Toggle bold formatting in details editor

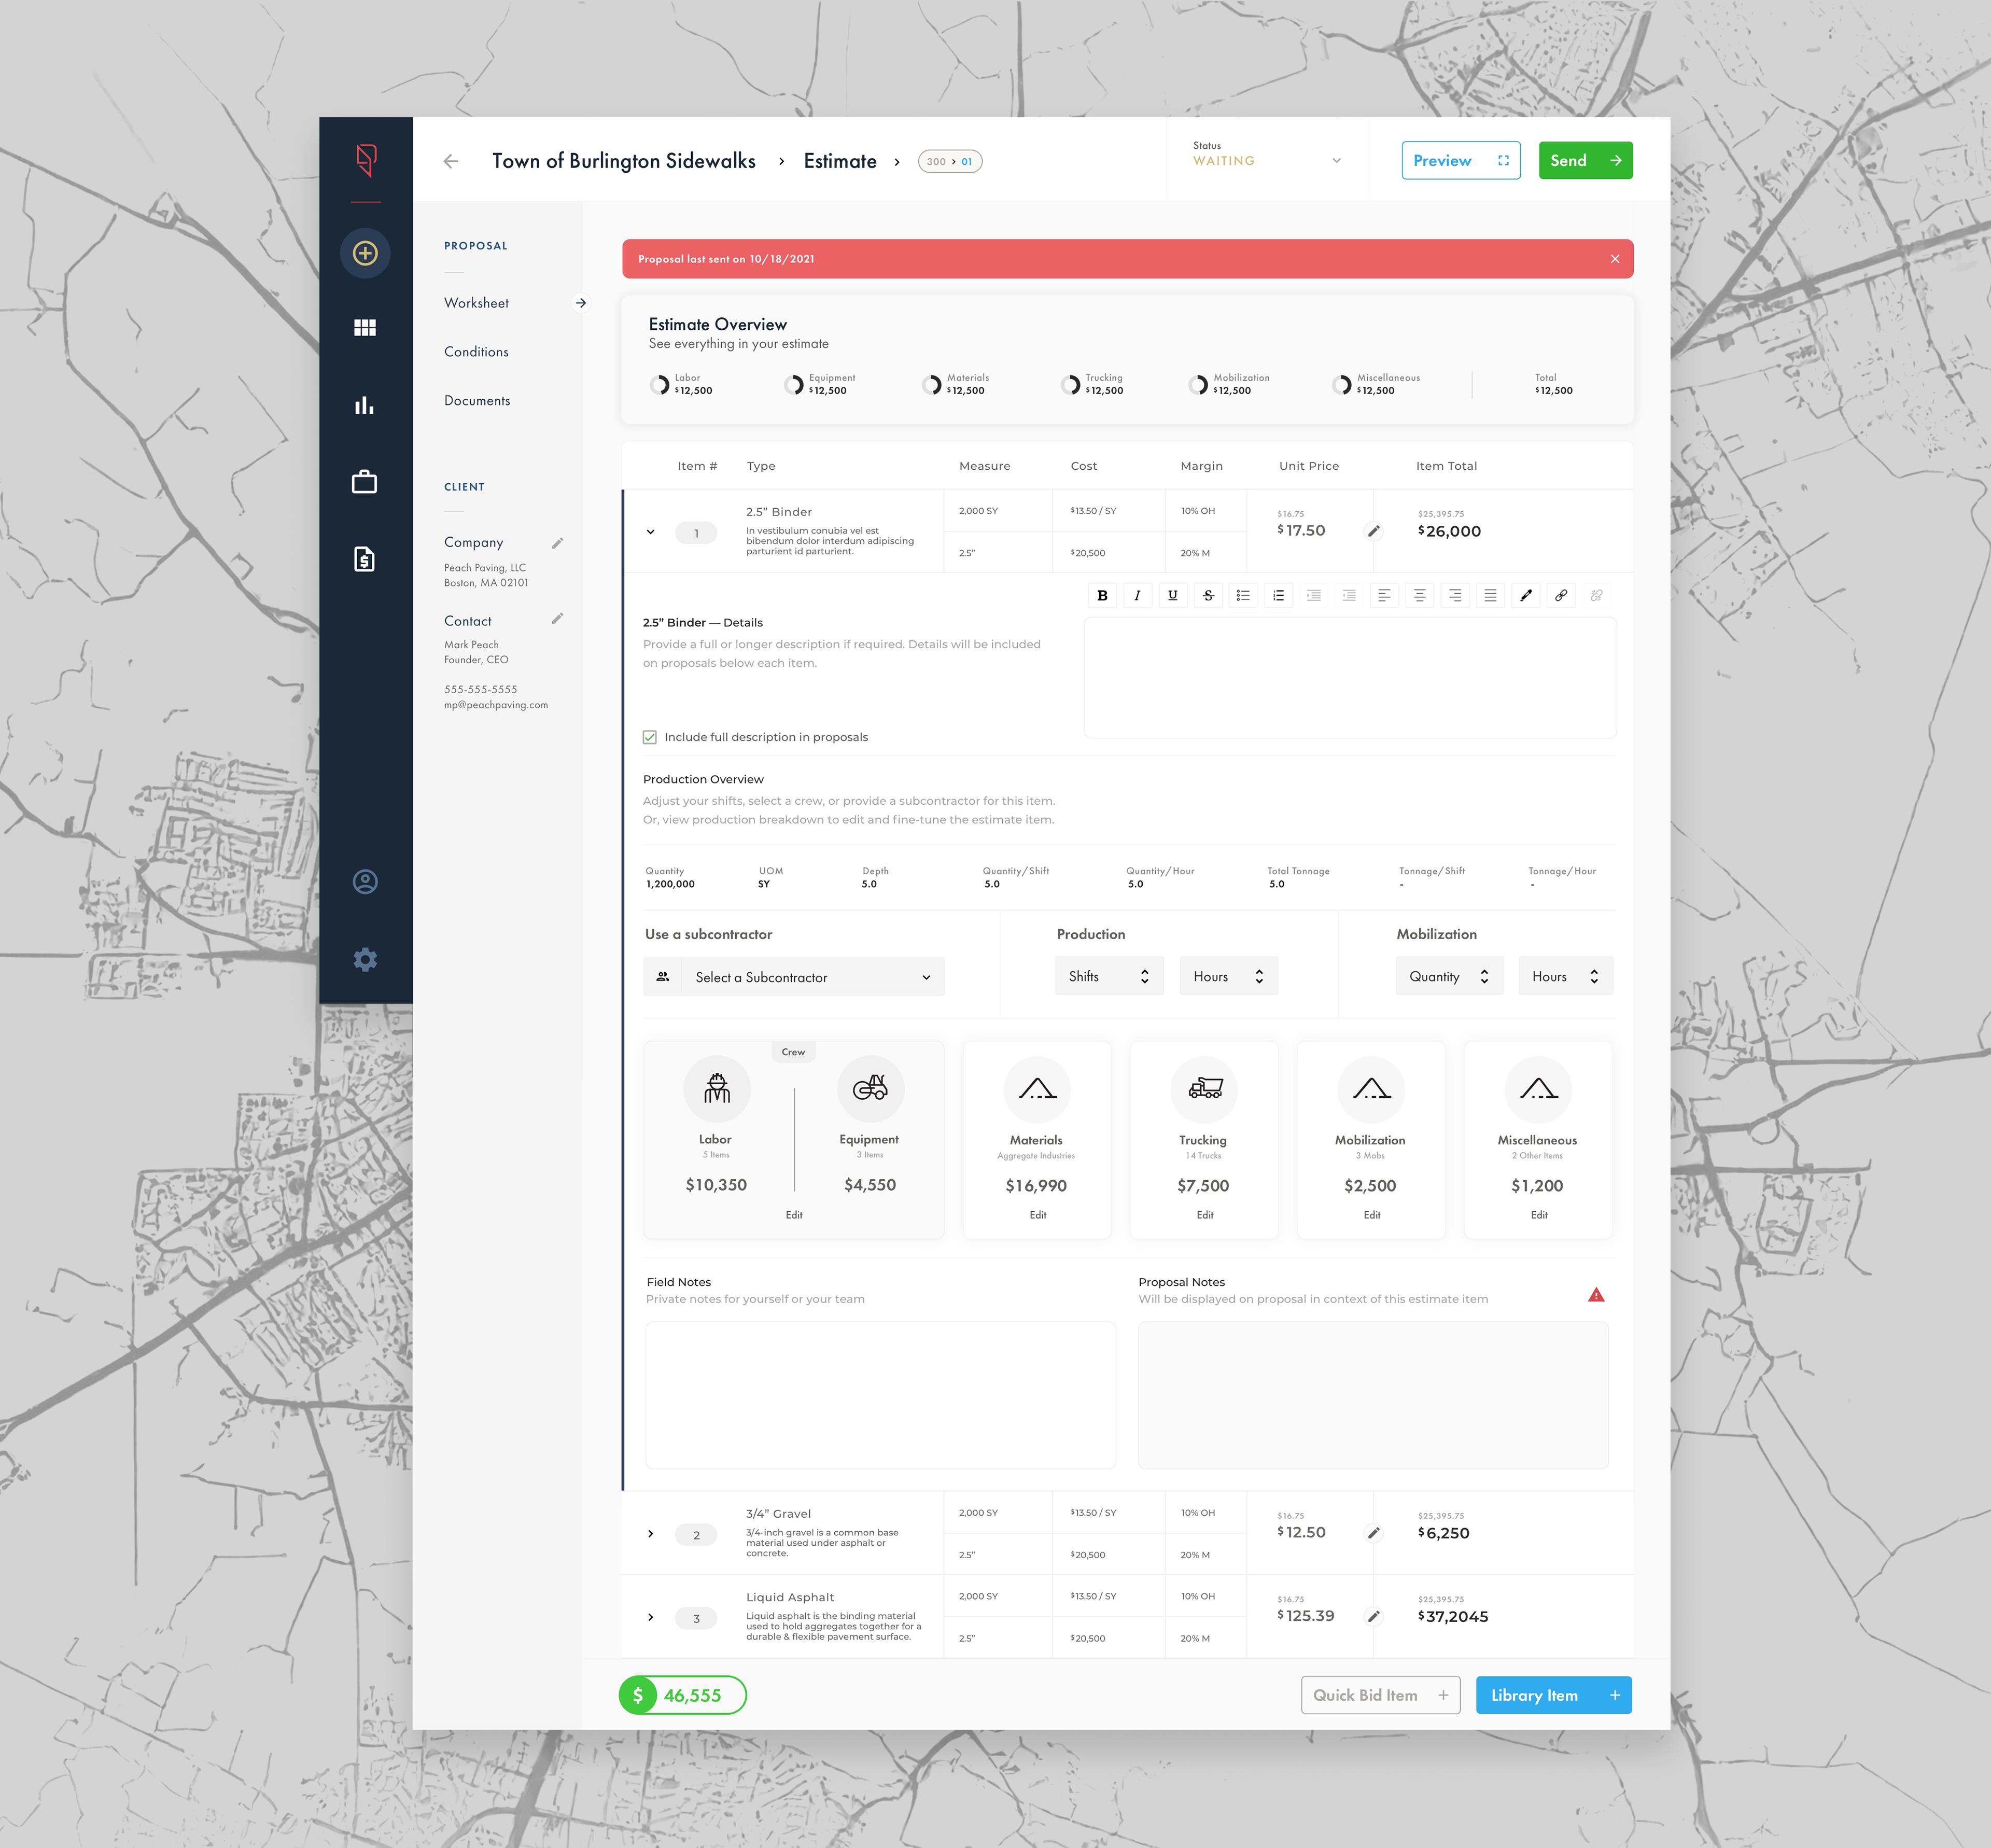pyautogui.click(x=1102, y=596)
